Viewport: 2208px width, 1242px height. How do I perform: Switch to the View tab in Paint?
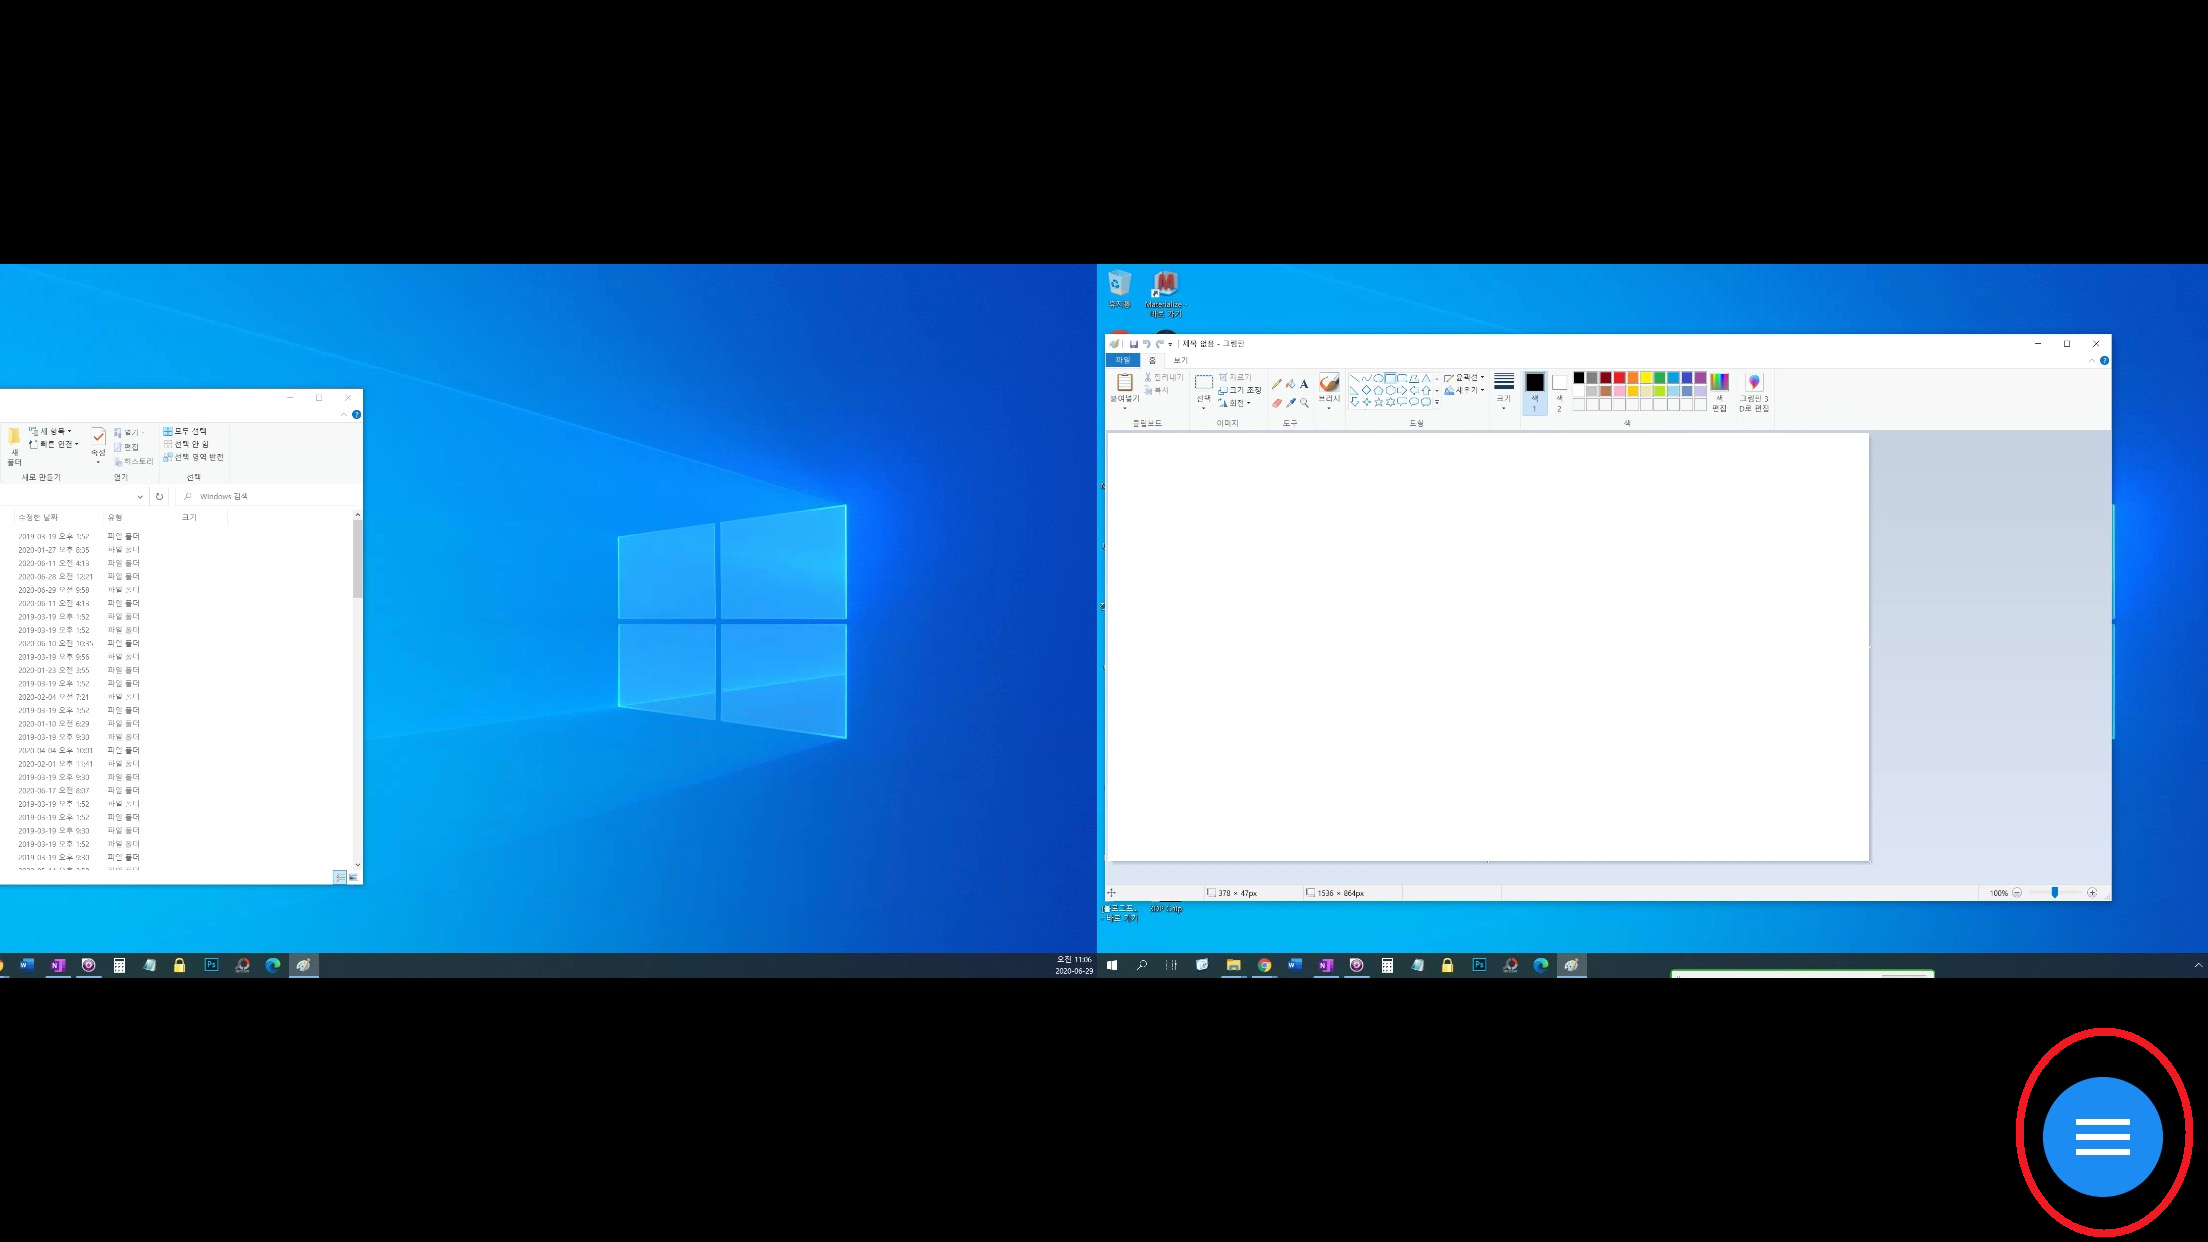pos(1180,360)
